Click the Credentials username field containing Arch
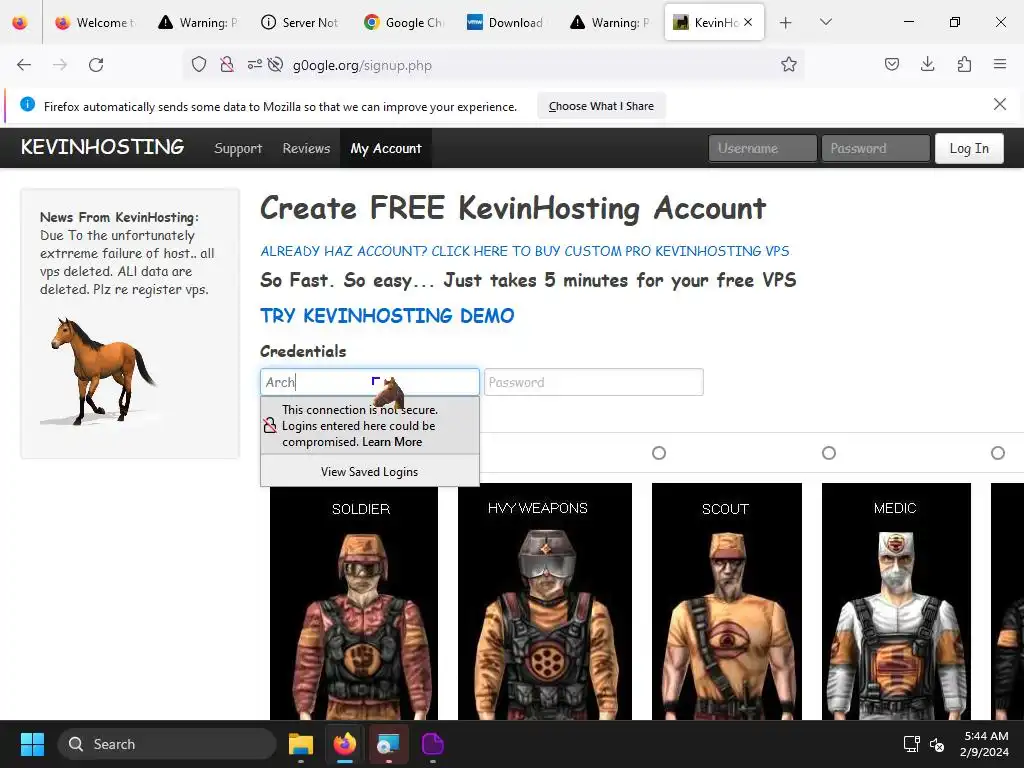 click(x=370, y=382)
